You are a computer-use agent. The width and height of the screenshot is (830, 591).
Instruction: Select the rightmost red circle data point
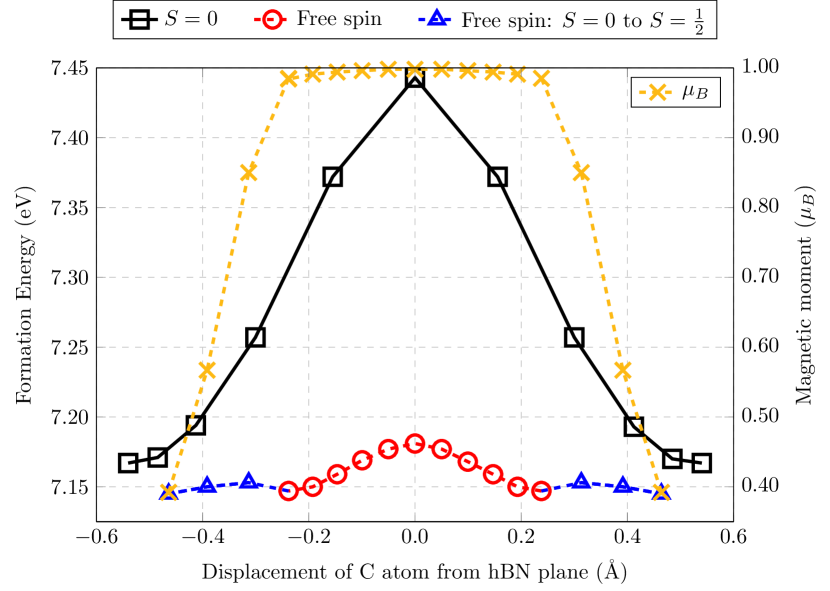[x=541, y=490]
